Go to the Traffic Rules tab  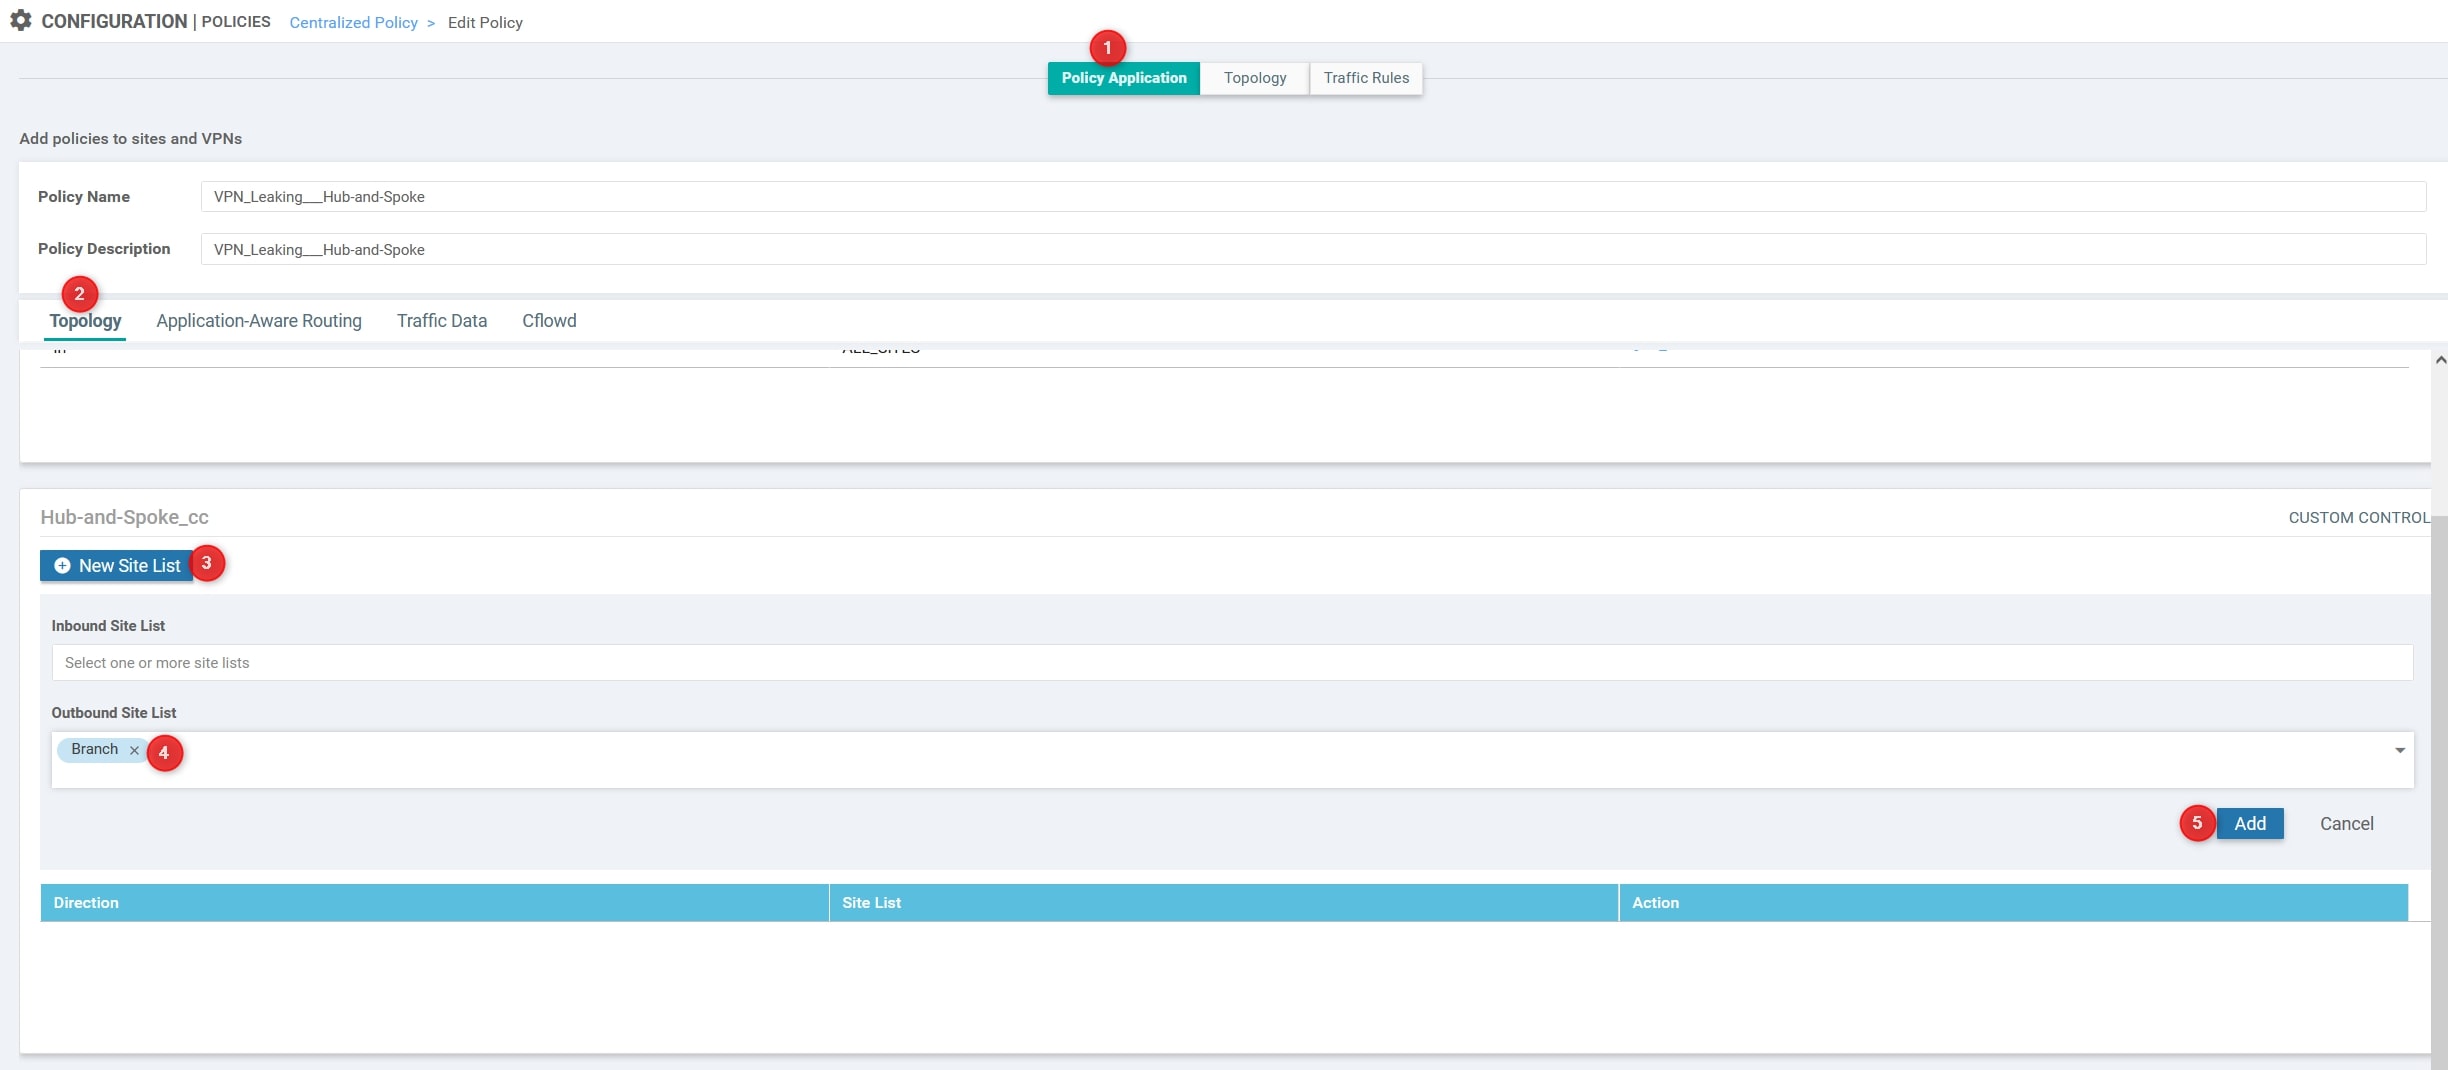pos(1365,78)
